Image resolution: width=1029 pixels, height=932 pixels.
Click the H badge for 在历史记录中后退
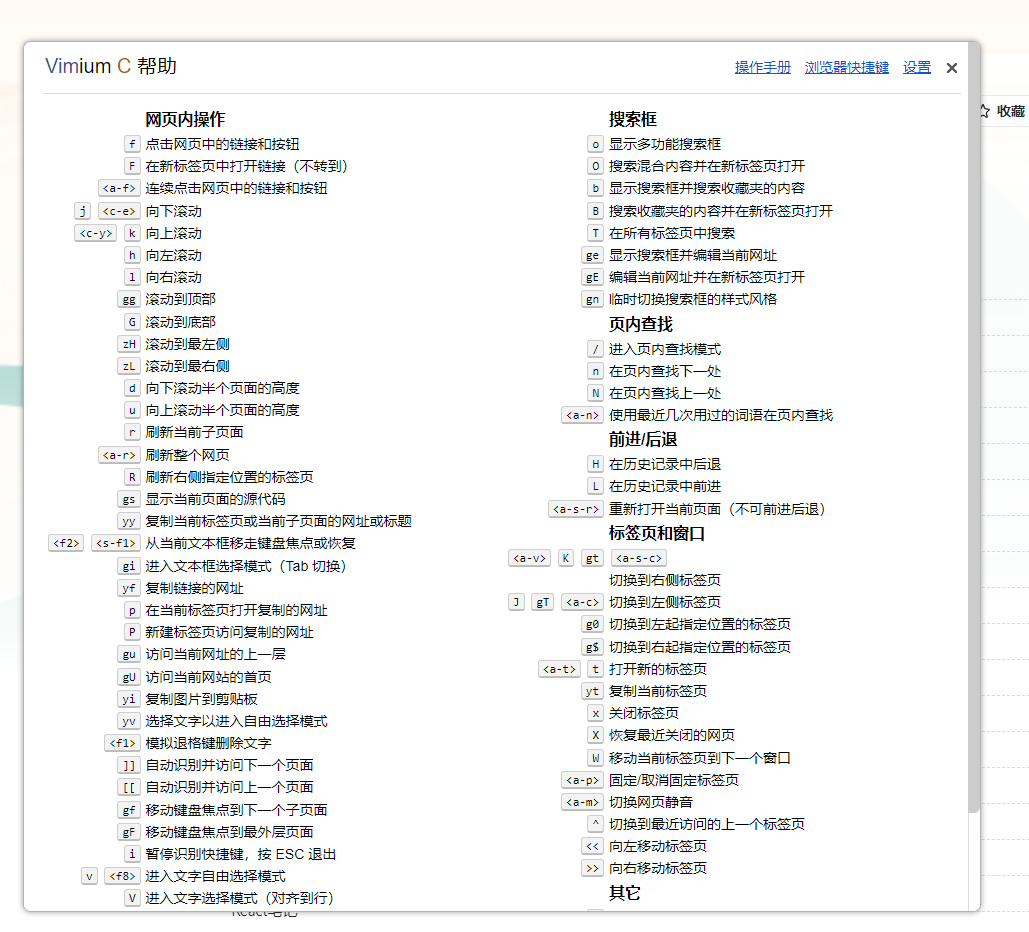coord(595,463)
